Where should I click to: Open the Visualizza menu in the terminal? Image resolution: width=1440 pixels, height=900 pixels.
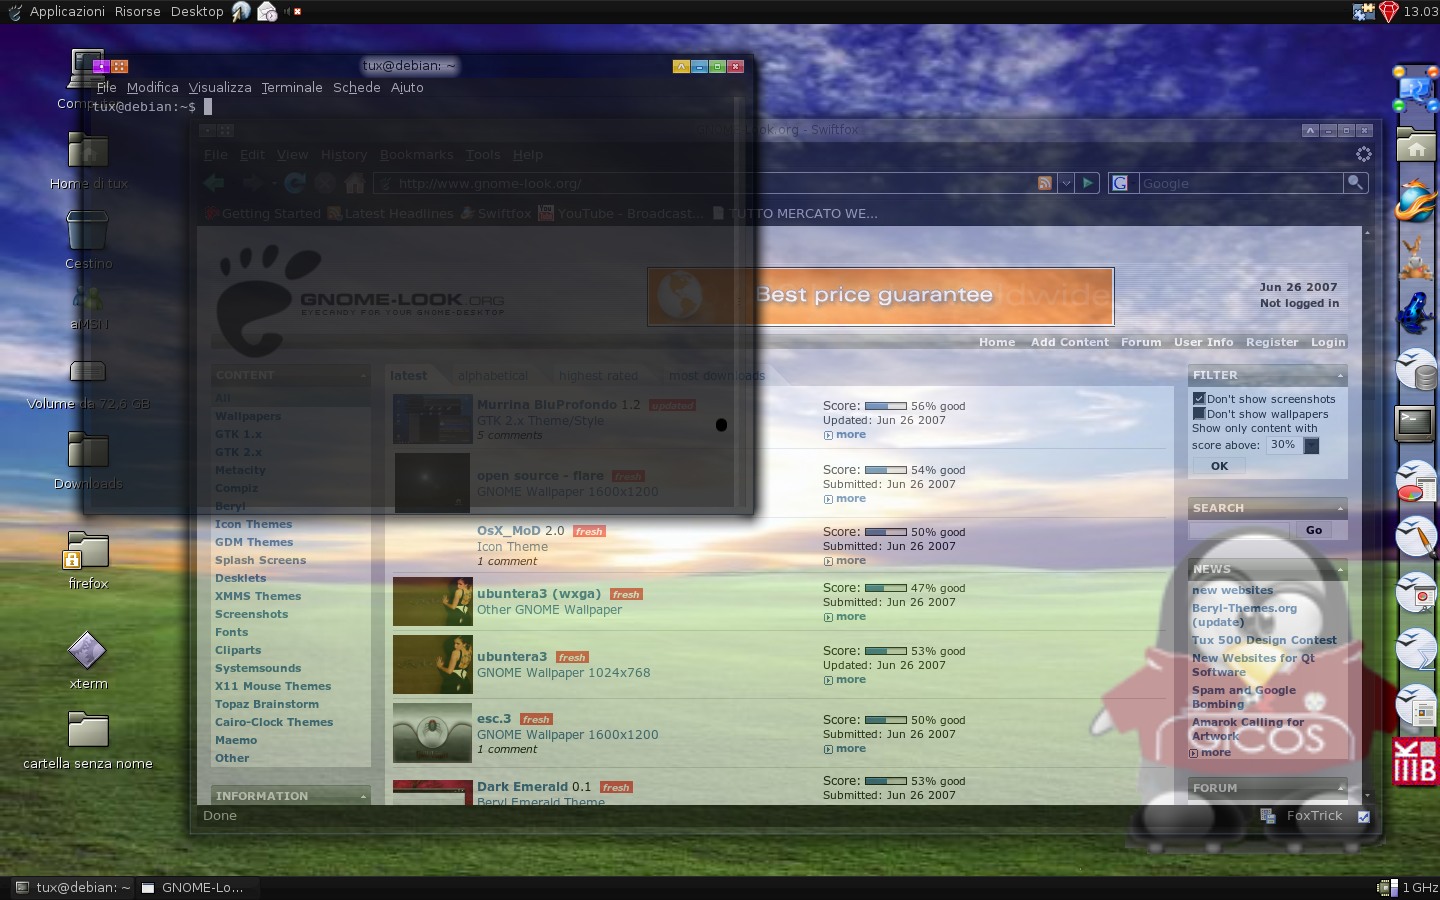click(220, 88)
